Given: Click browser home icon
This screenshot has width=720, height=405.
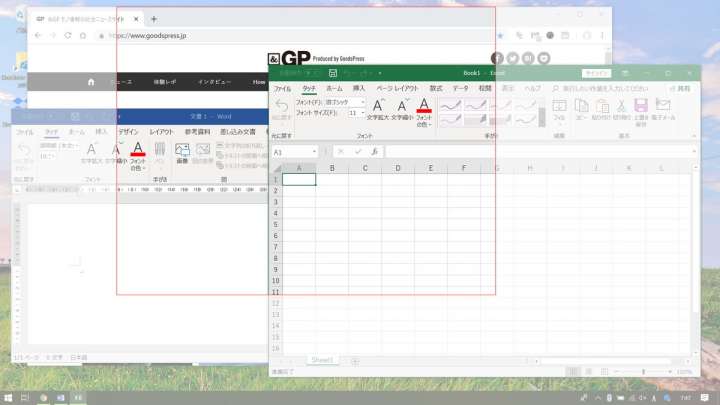Looking at the screenshot, I should click(83, 35).
